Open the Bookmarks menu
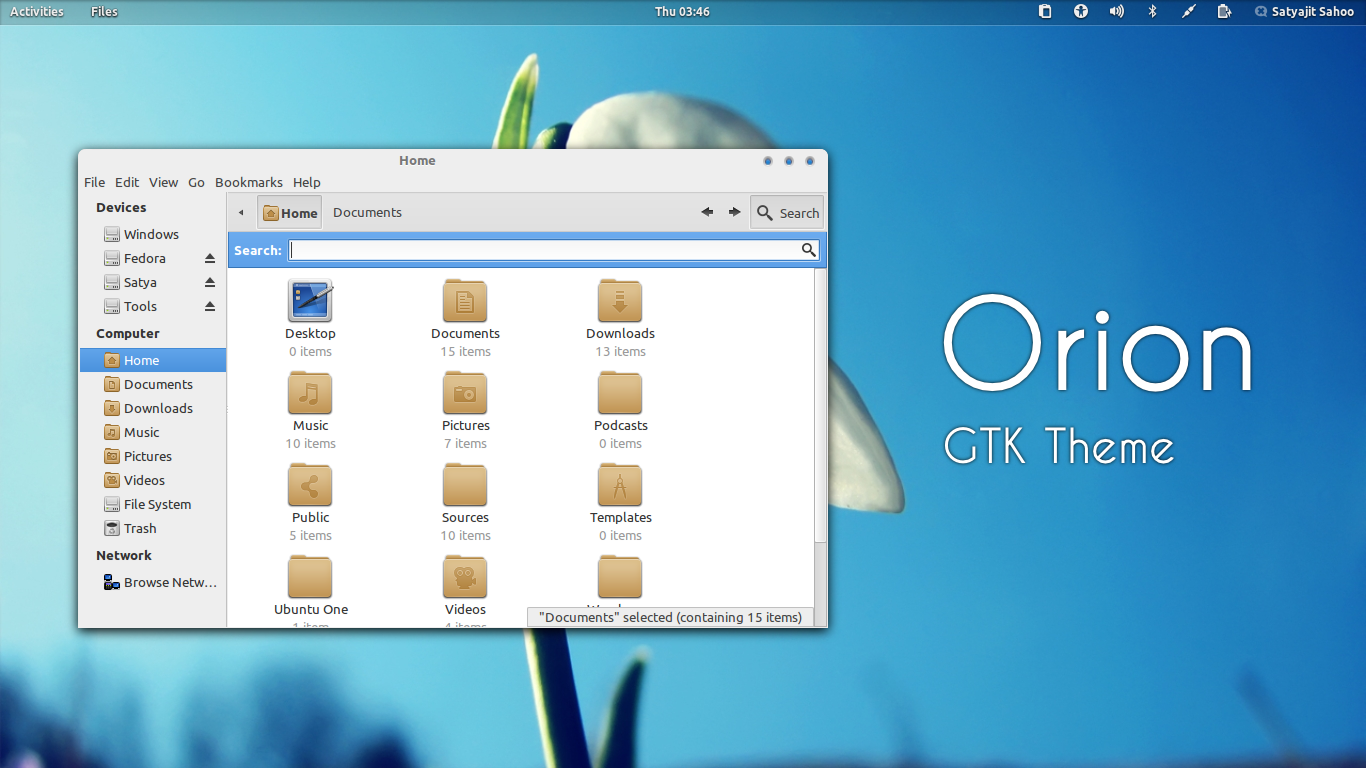 (249, 183)
